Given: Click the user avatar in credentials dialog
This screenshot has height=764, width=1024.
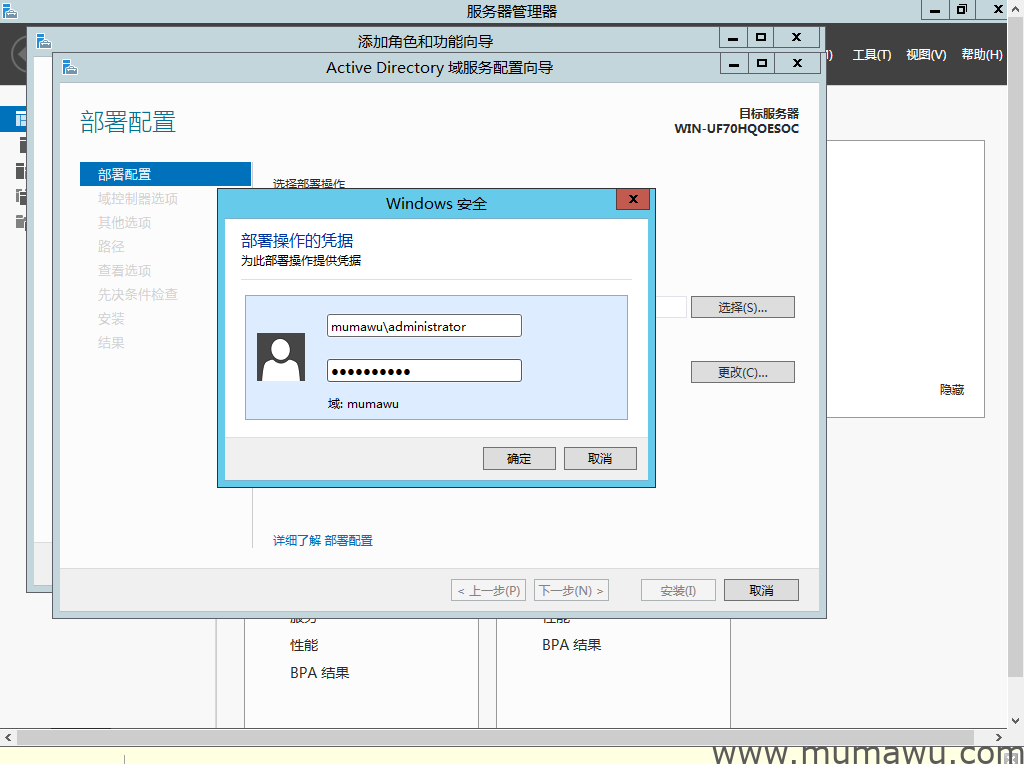Looking at the screenshot, I should click(281, 357).
